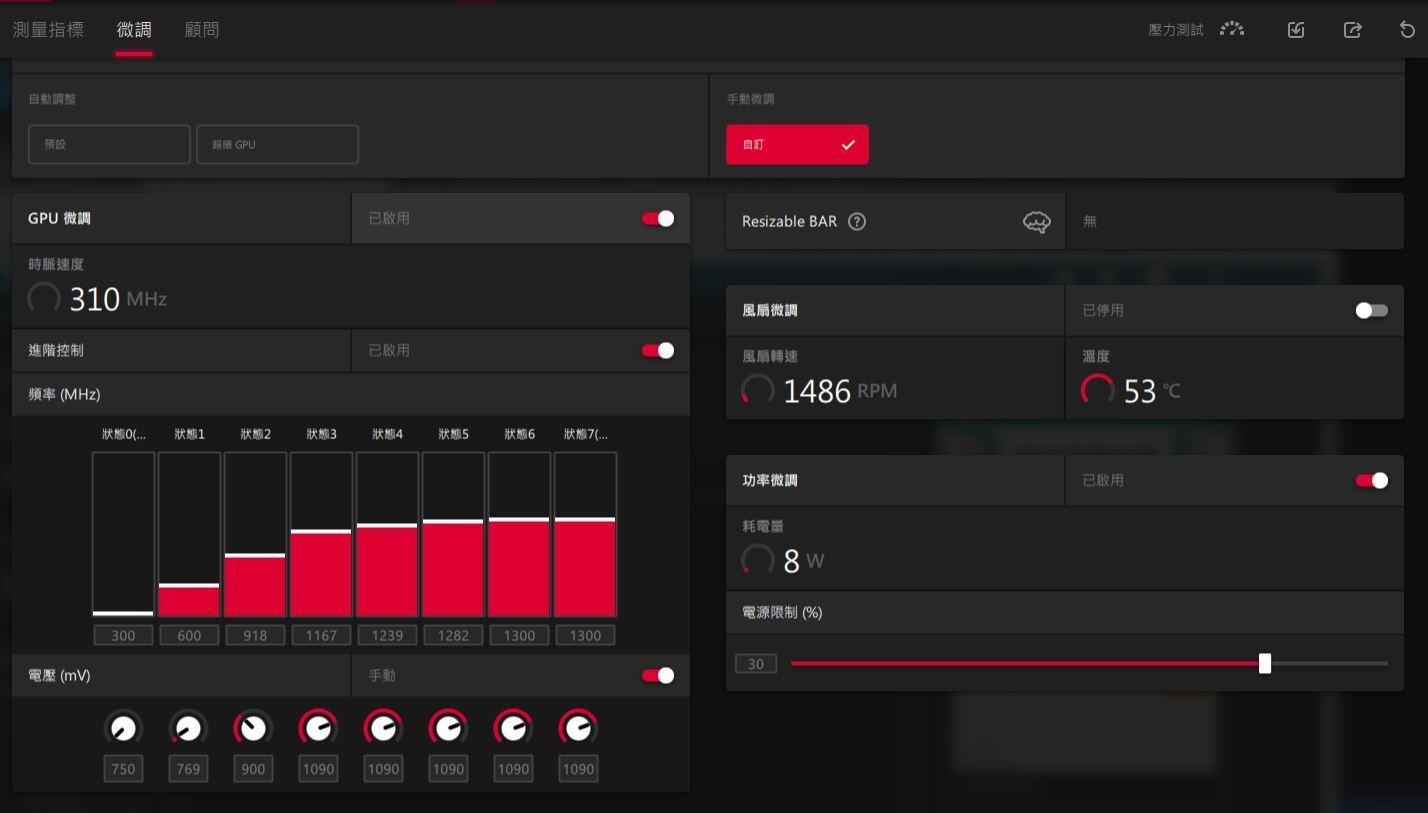Click the 53 °C temperature reading
This screenshot has height=813, width=1428.
[1152, 390]
